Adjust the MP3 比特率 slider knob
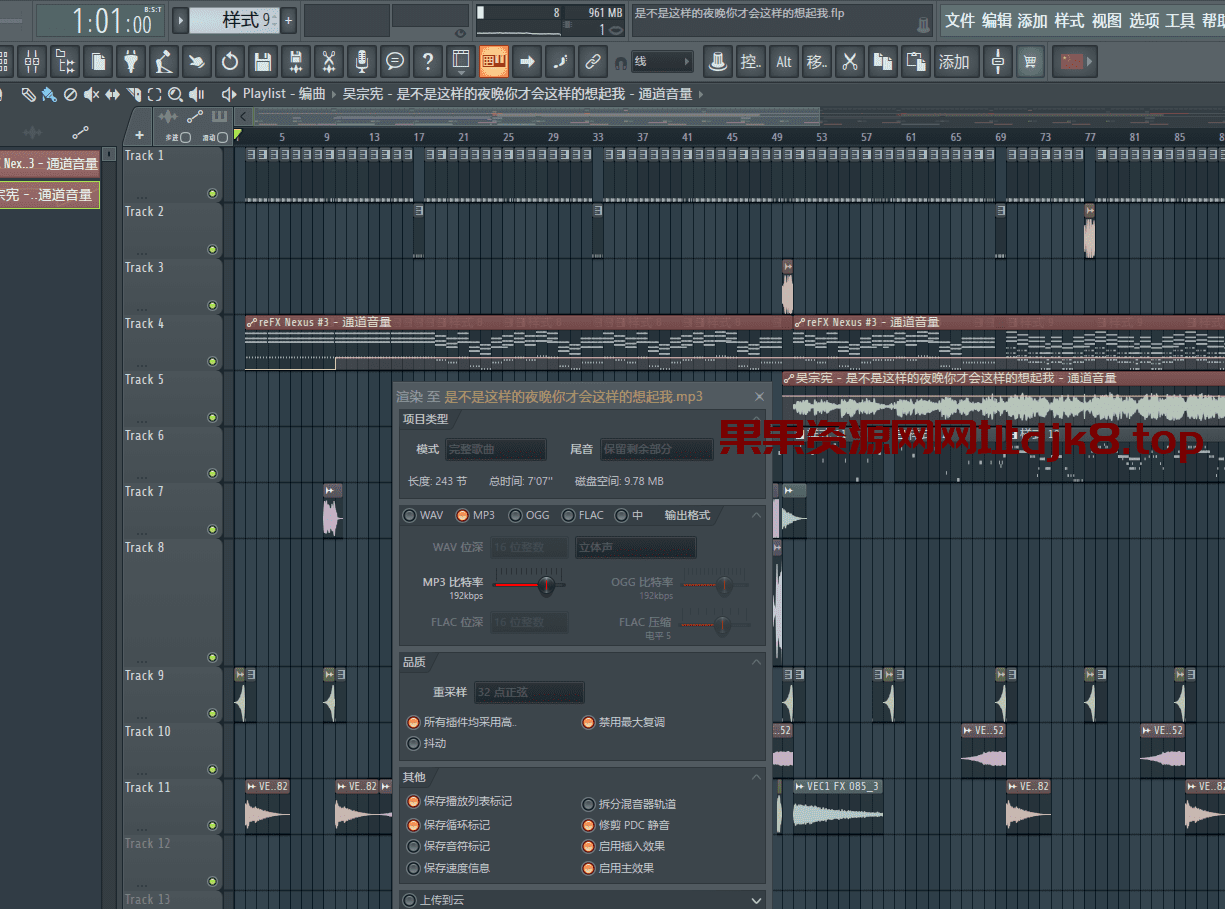The image size is (1225, 909). 546,584
